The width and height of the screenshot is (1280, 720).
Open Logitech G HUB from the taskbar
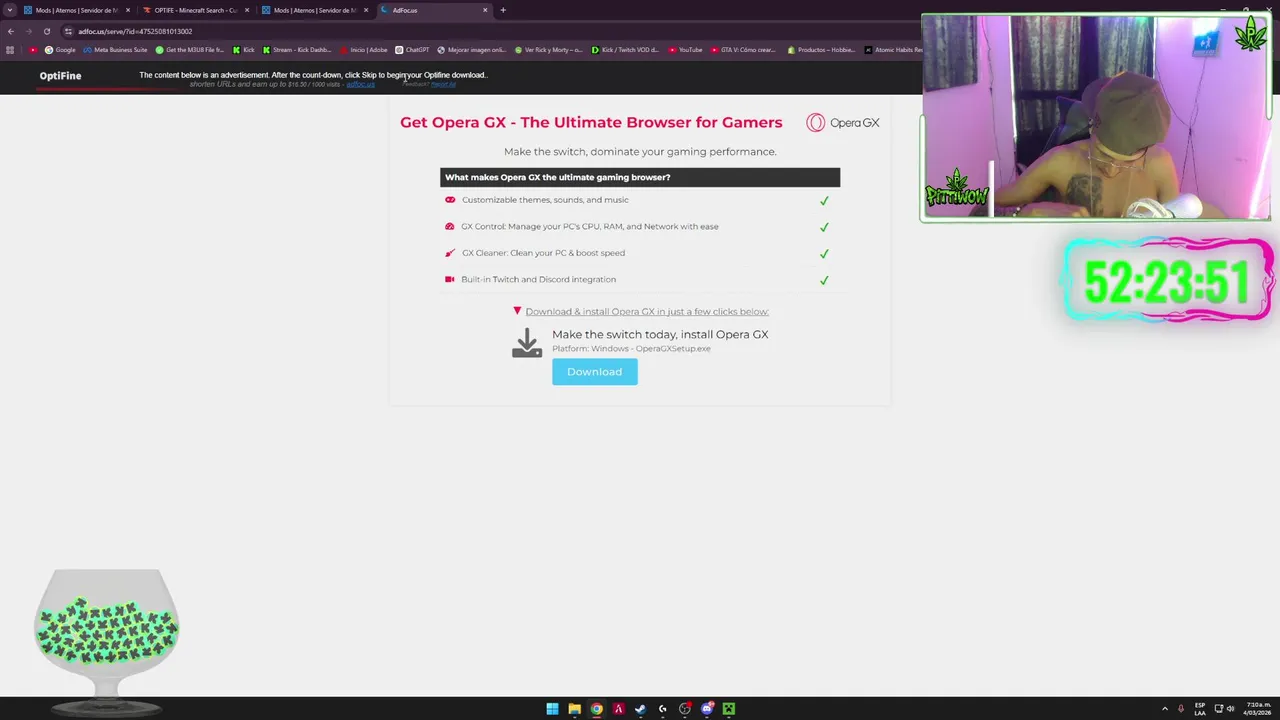662,709
